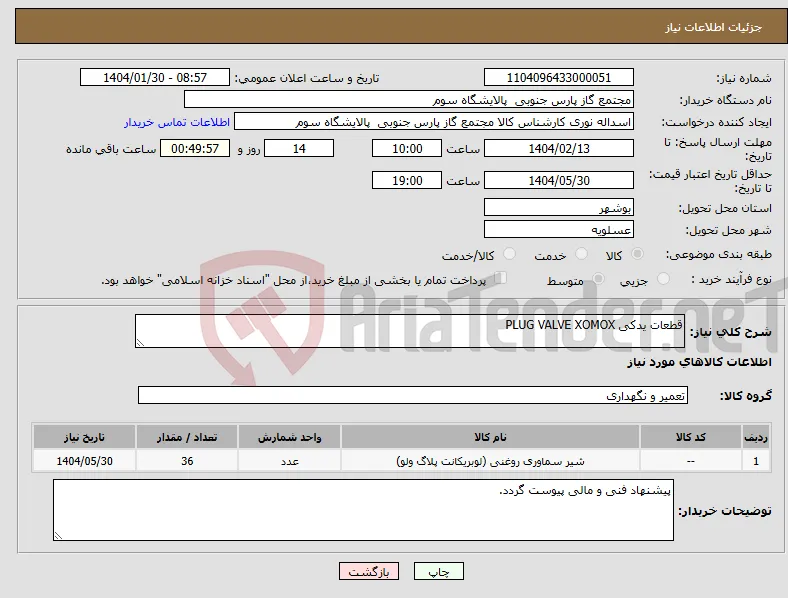Click the remaining days field 14
Image resolution: width=788 pixels, height=598 pixels.
click(x=299, y=149)
